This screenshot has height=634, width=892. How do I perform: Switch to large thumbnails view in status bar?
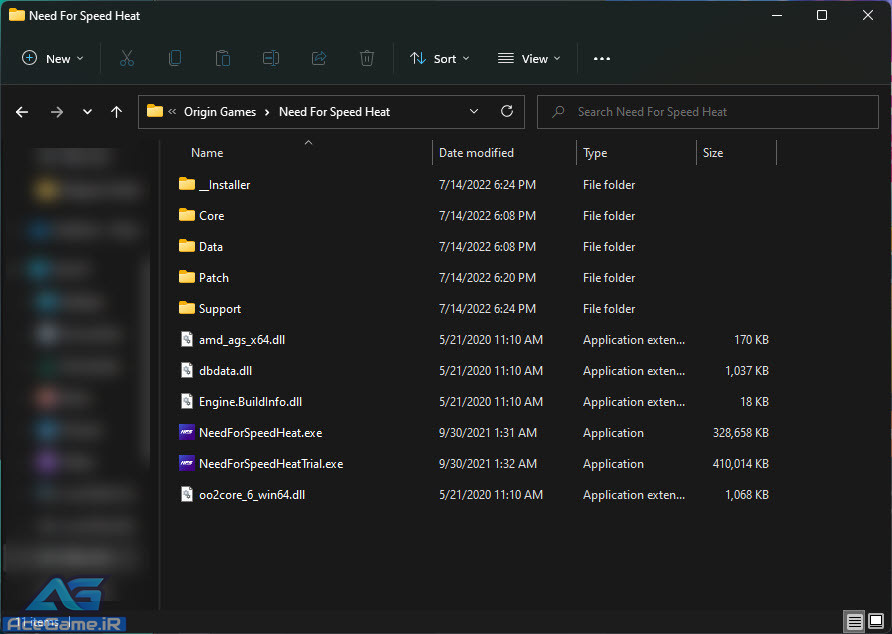click(x=877, y=622)
